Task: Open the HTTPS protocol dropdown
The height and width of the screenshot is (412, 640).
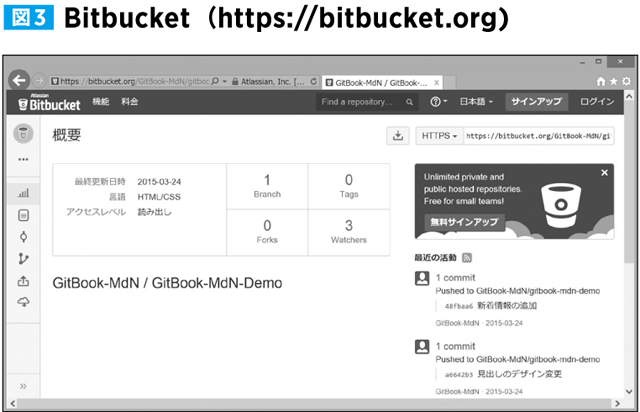Action: coord(440,136)
